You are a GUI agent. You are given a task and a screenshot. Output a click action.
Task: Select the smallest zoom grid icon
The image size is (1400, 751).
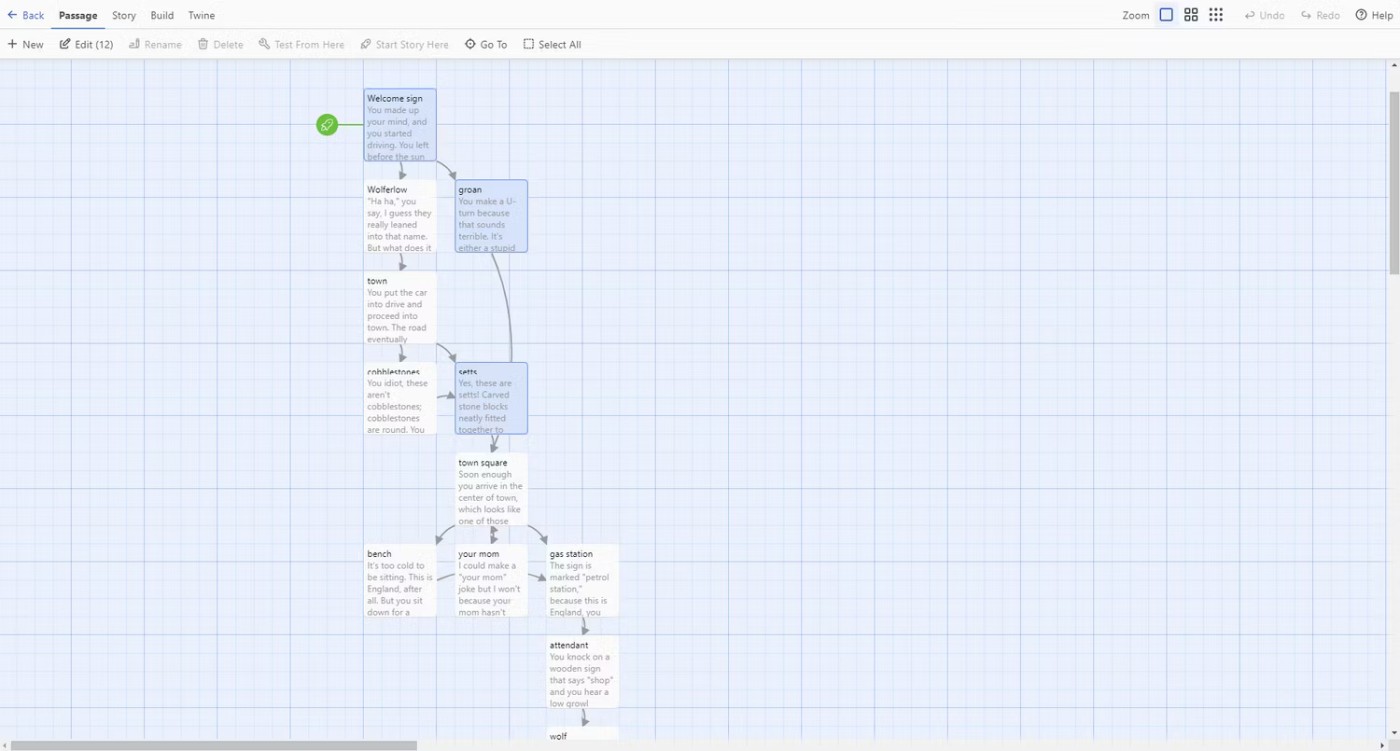pyautogui.click(x=1216, y=15)
